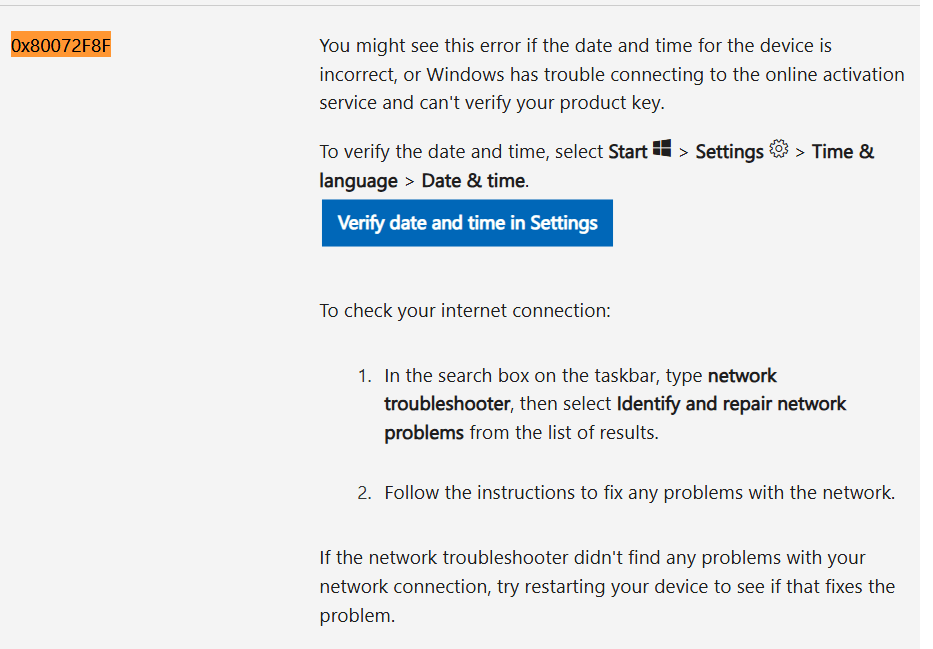Click the bold Start text
Screen dimensions: 933x649
(x=627, y=152)
